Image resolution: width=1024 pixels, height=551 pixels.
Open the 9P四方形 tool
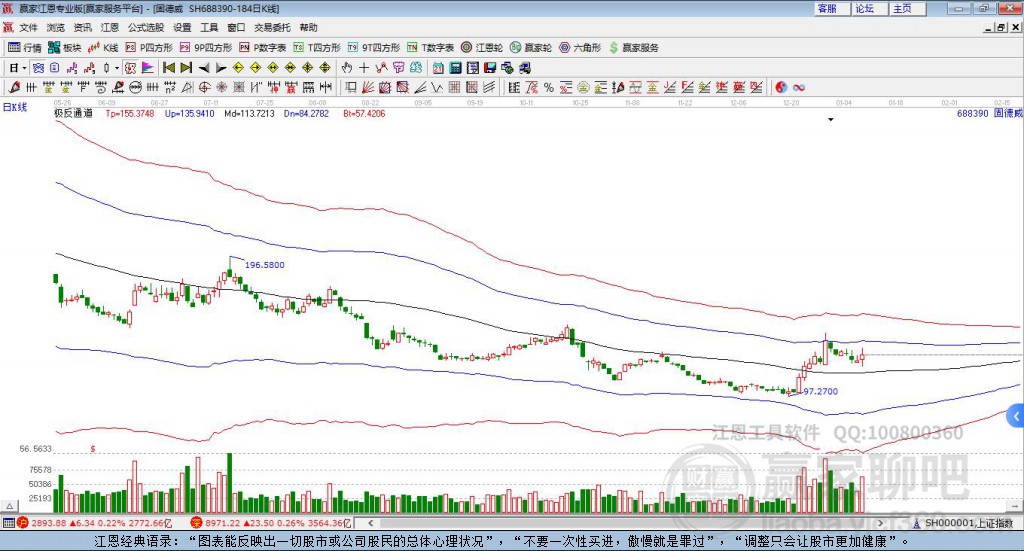tap(206, 48)
